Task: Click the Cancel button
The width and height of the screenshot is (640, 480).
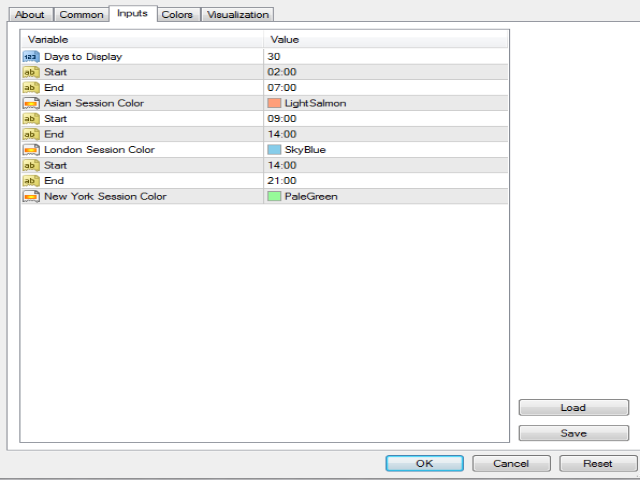Action: point(511,463)
